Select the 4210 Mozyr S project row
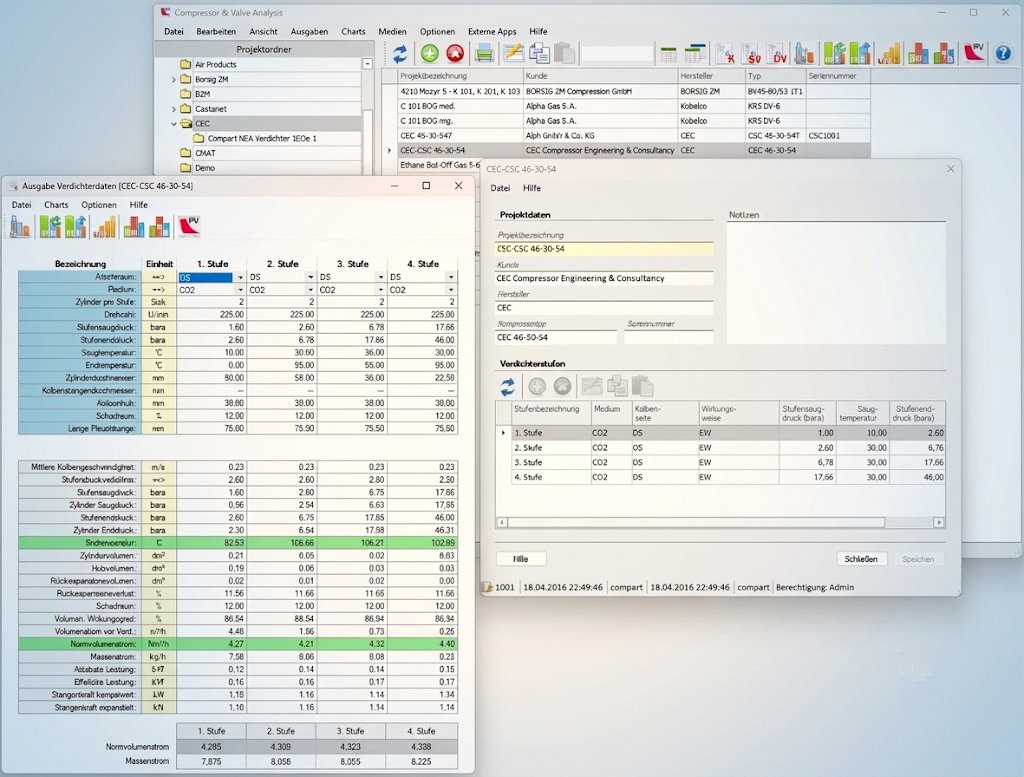 (626, 91)
